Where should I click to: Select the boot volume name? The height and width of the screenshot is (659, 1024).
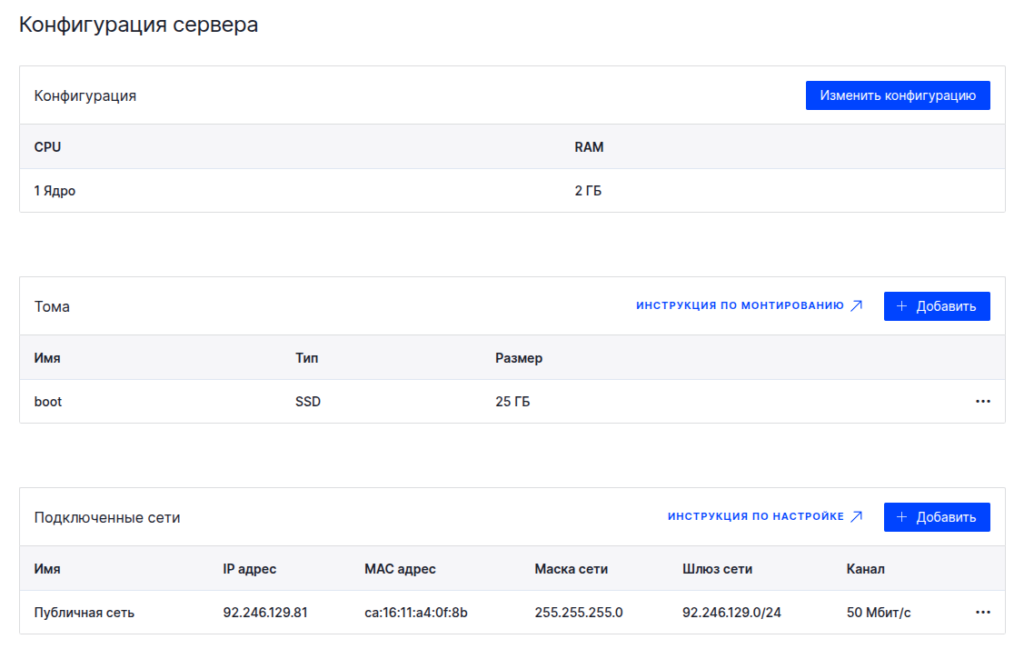click(48, 401)
